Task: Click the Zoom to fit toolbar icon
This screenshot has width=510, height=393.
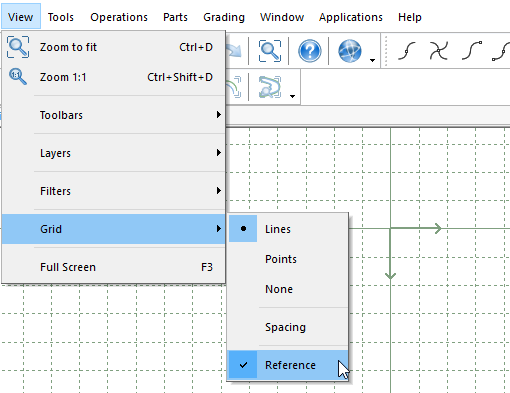Action: point(270,51)
